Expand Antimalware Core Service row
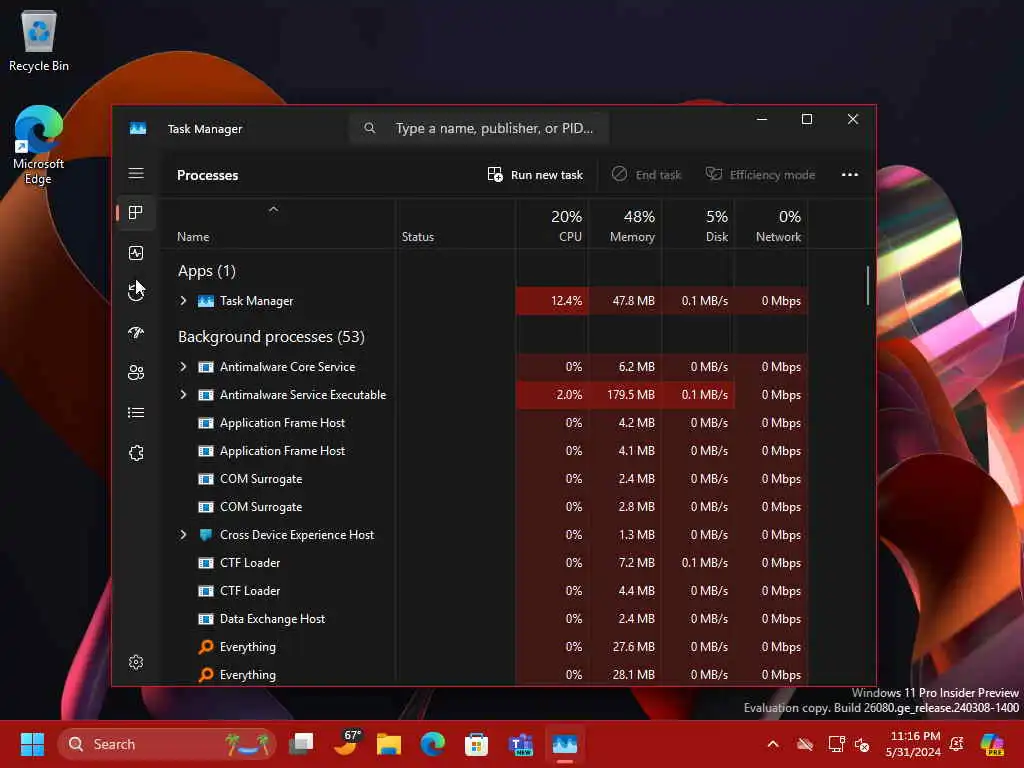The image size is (1024, 768). pyautogui.click(x=184, y=366)
